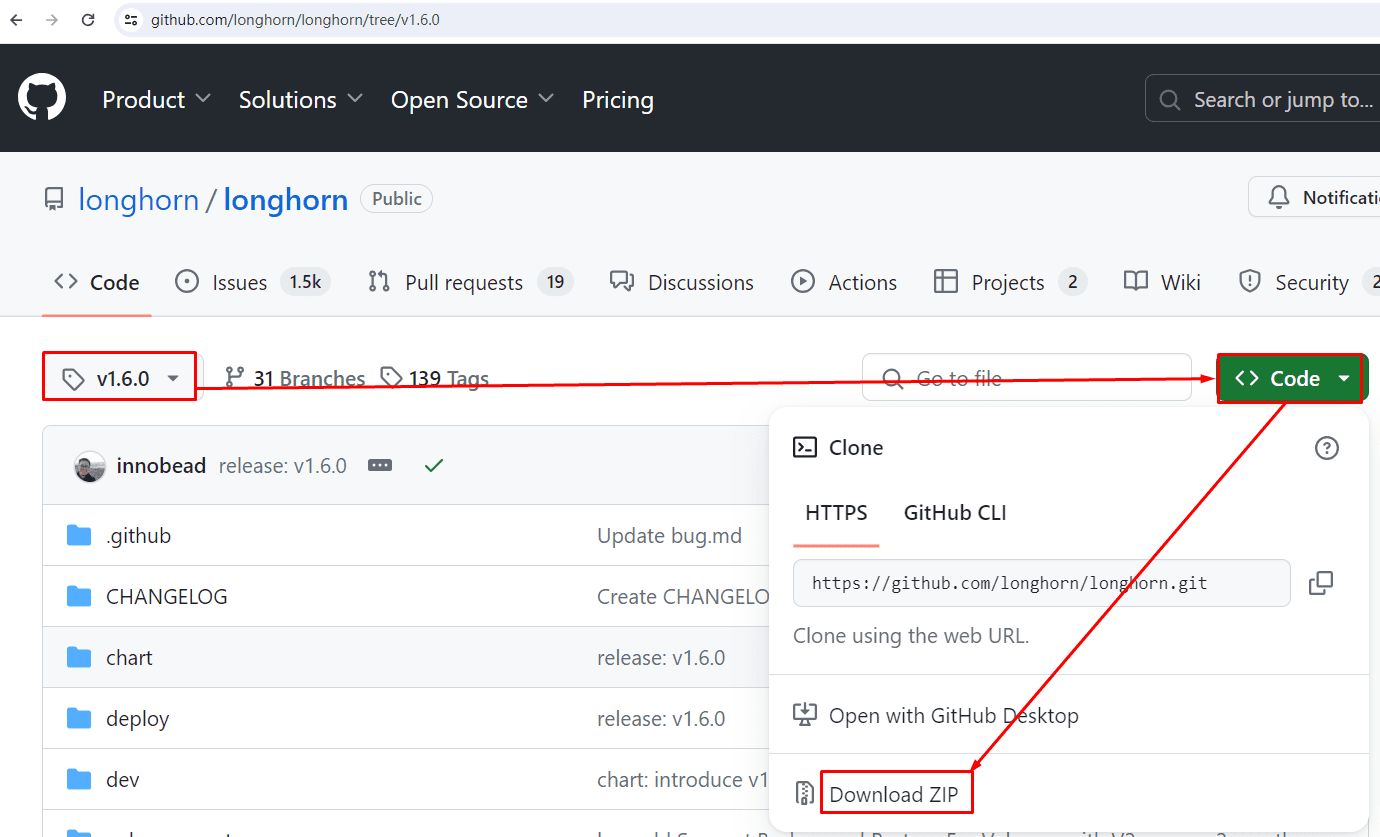The image size is (1380, 837).
Task: Open the dev folder
Action: (122, 780)
